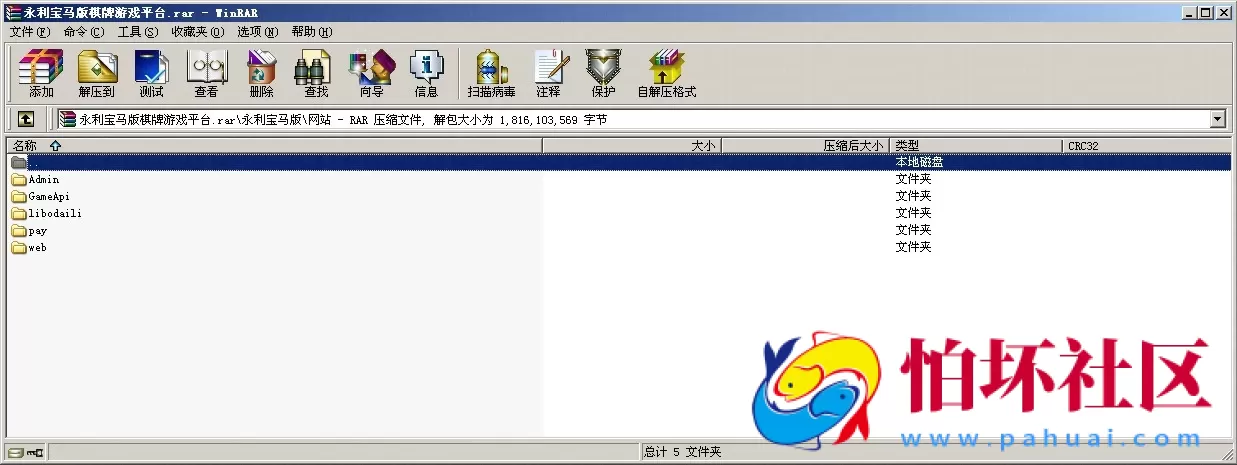
Task: Run 测试 (Test) on the archive
Action: tap(151, 74)
